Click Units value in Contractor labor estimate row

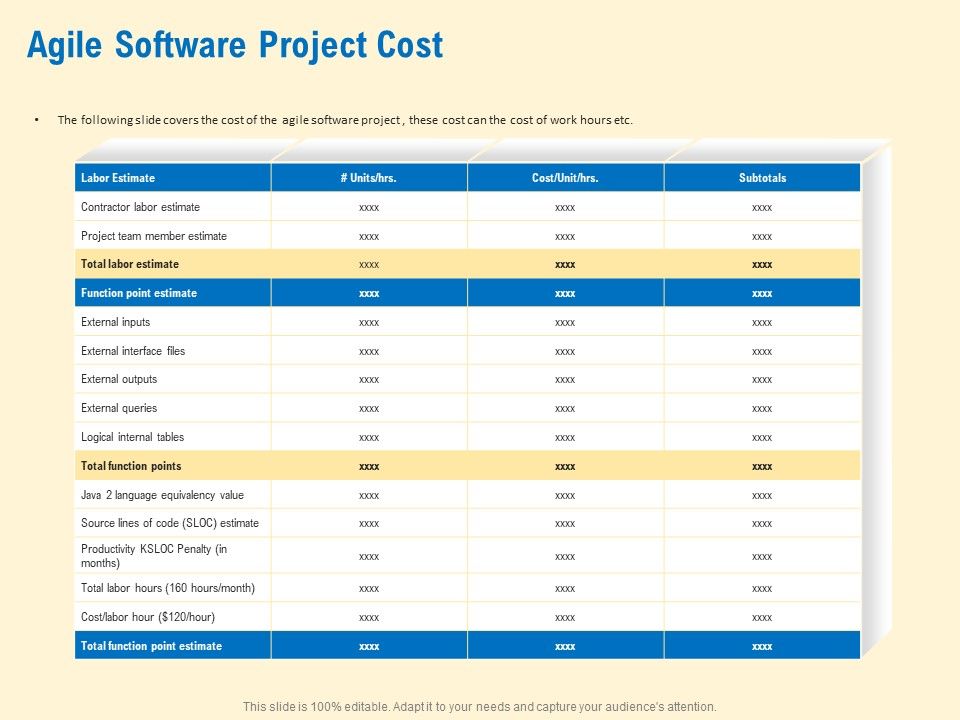369,208
